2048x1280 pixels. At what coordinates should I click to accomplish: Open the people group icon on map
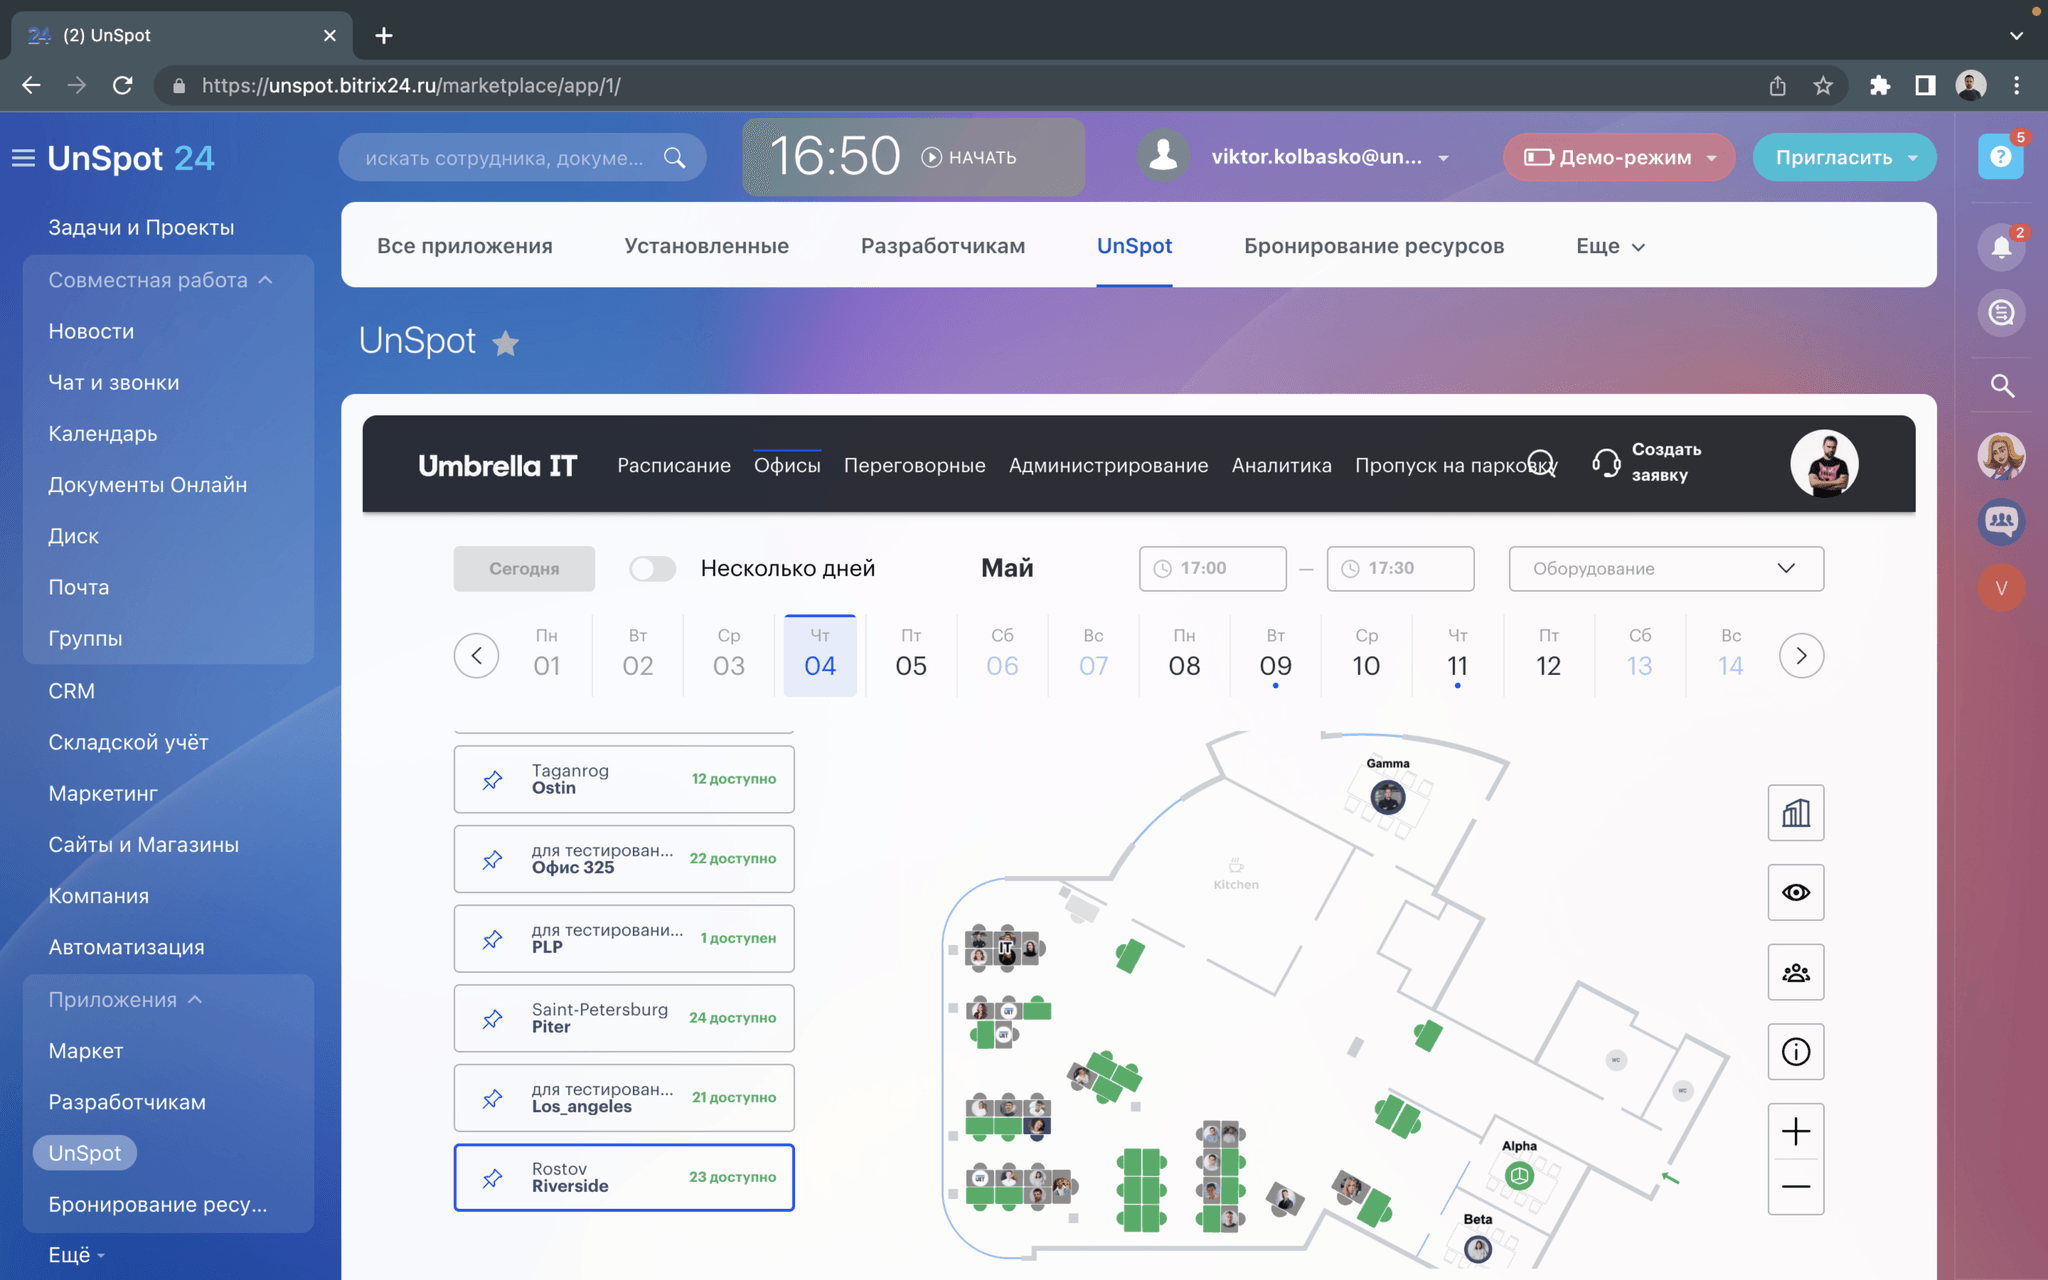[x=1795, y=972]
